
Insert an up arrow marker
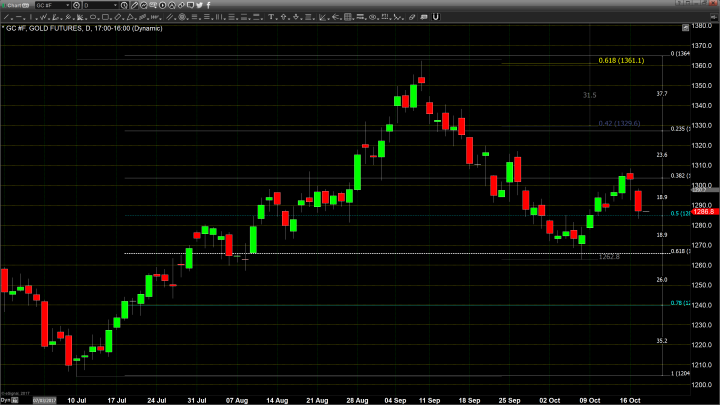pos(283,17)
